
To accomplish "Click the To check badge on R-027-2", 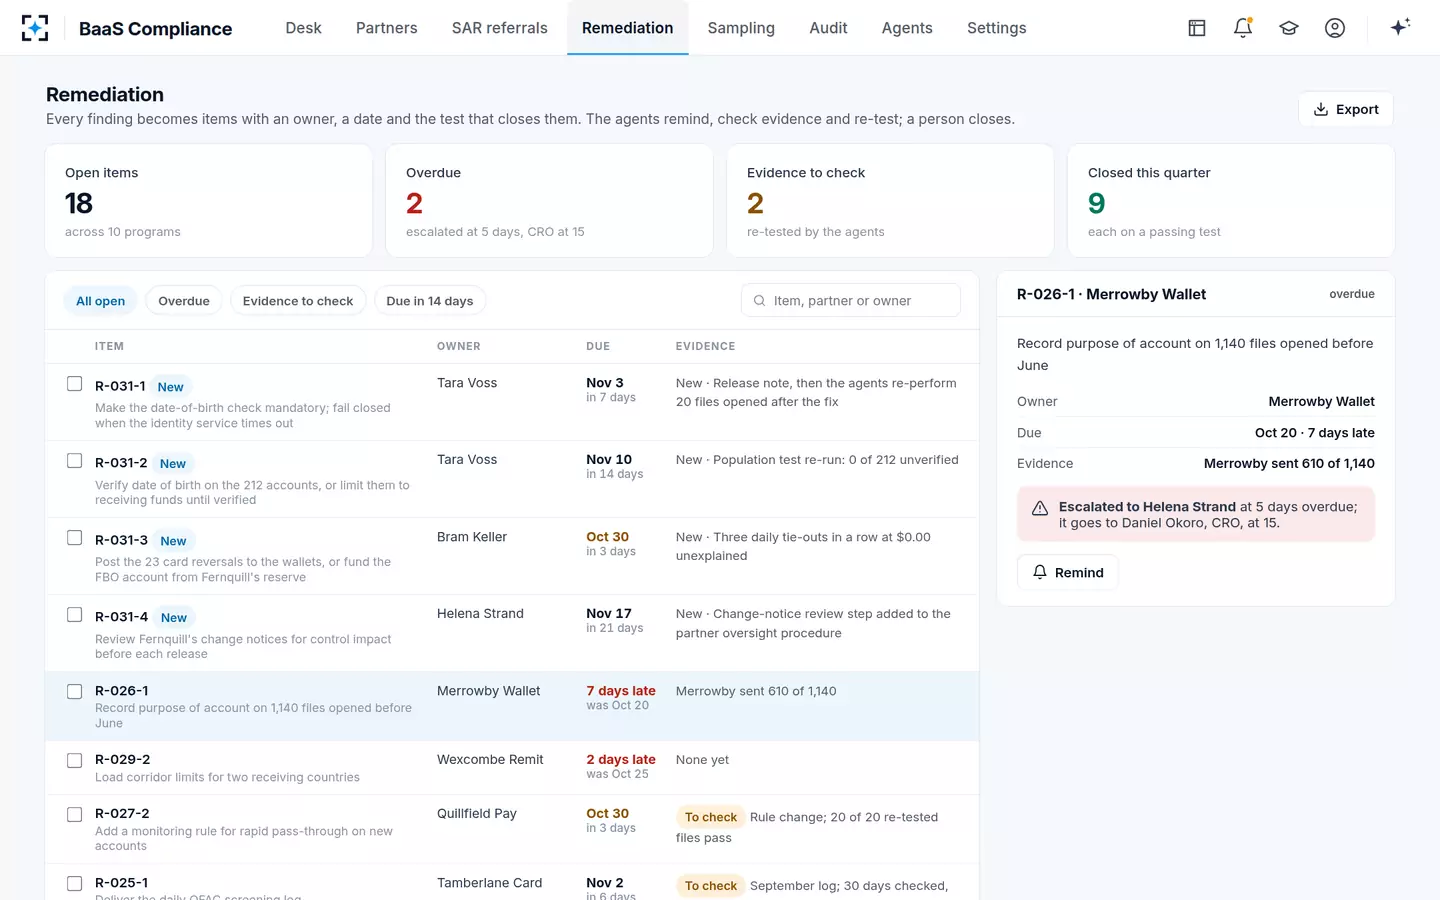I will pyautogui.click(x=711, y=817).
